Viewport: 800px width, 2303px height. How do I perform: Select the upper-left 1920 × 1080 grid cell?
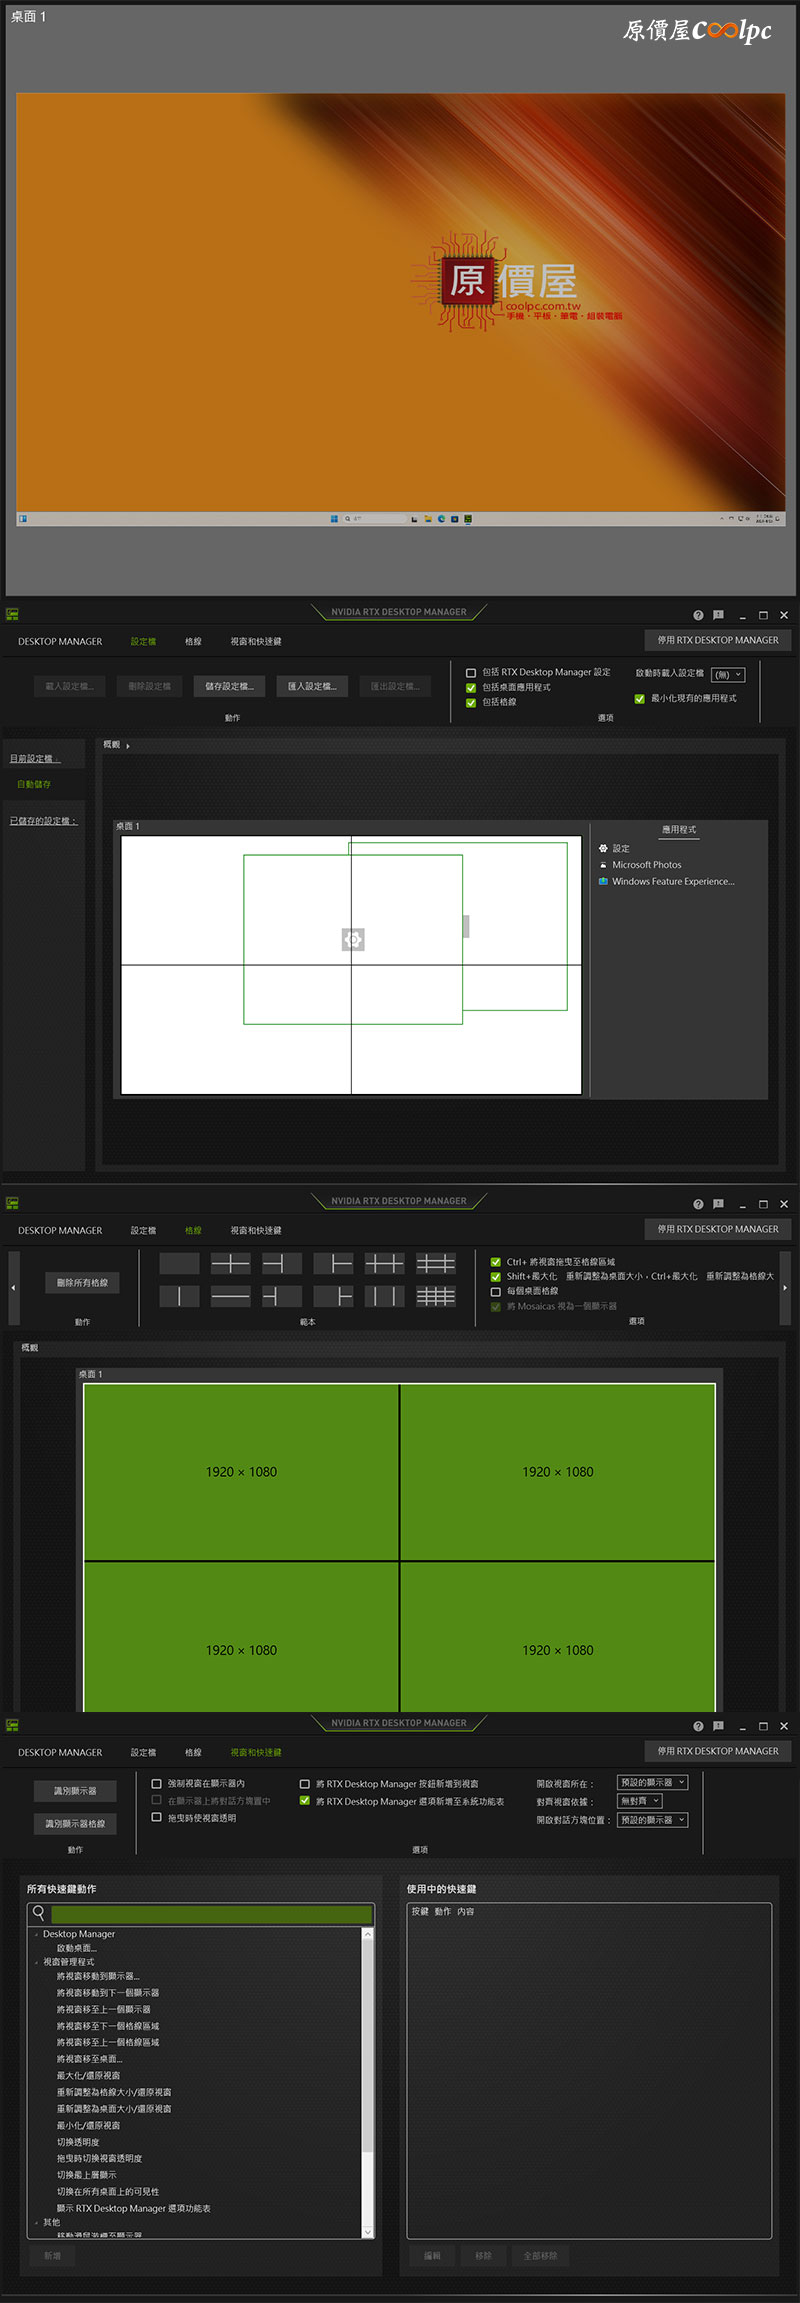coord(241,1472)
